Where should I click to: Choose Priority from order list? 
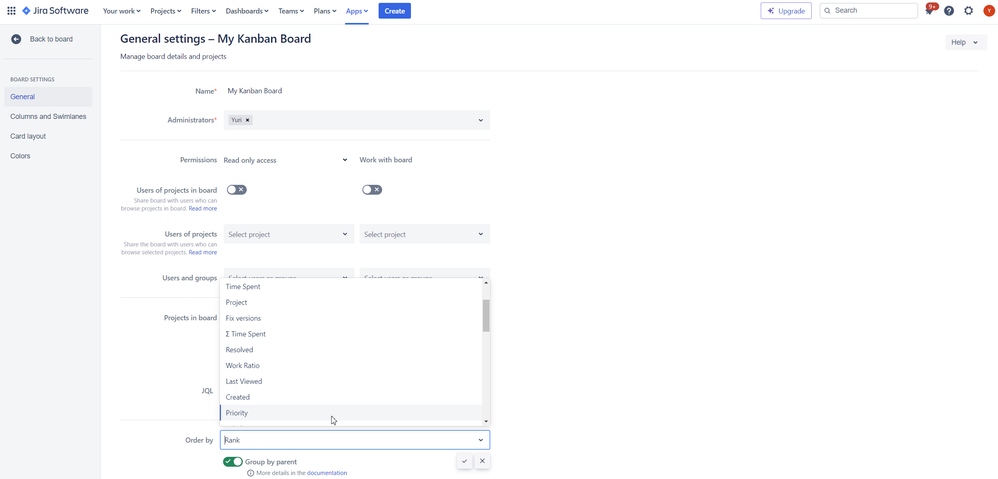tap(351, 413)
